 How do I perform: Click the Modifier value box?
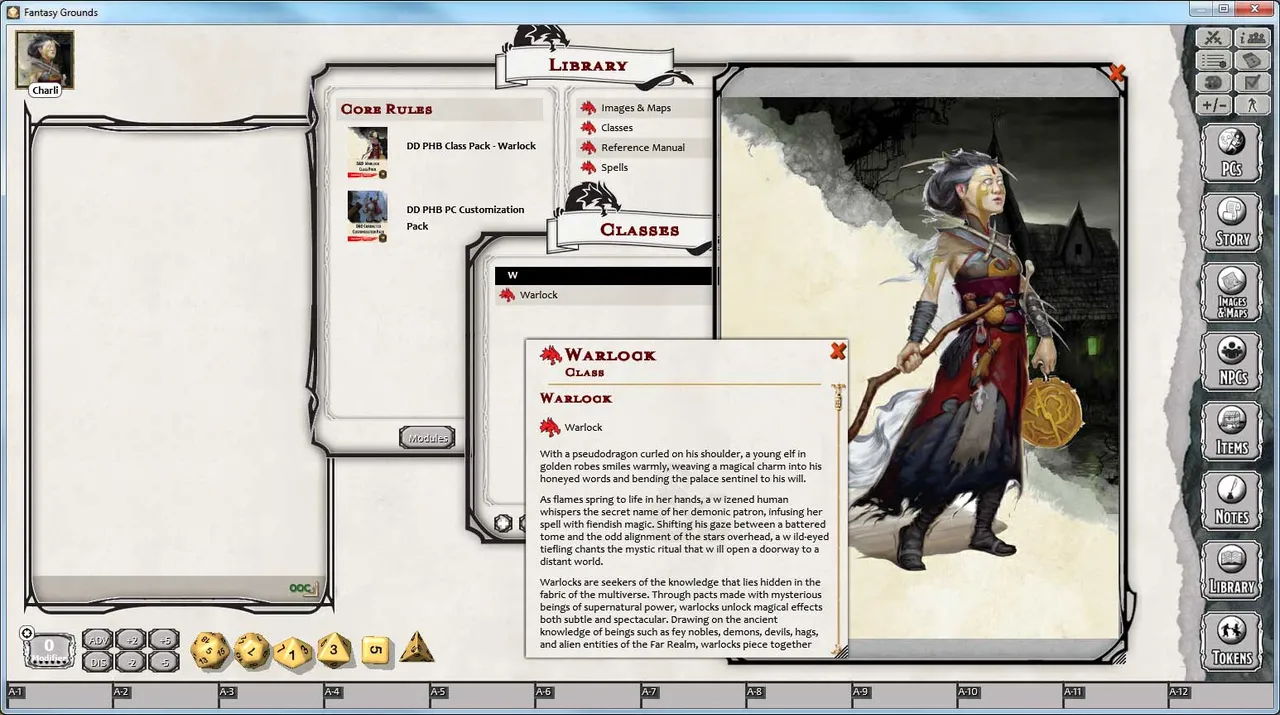(49, 650)
